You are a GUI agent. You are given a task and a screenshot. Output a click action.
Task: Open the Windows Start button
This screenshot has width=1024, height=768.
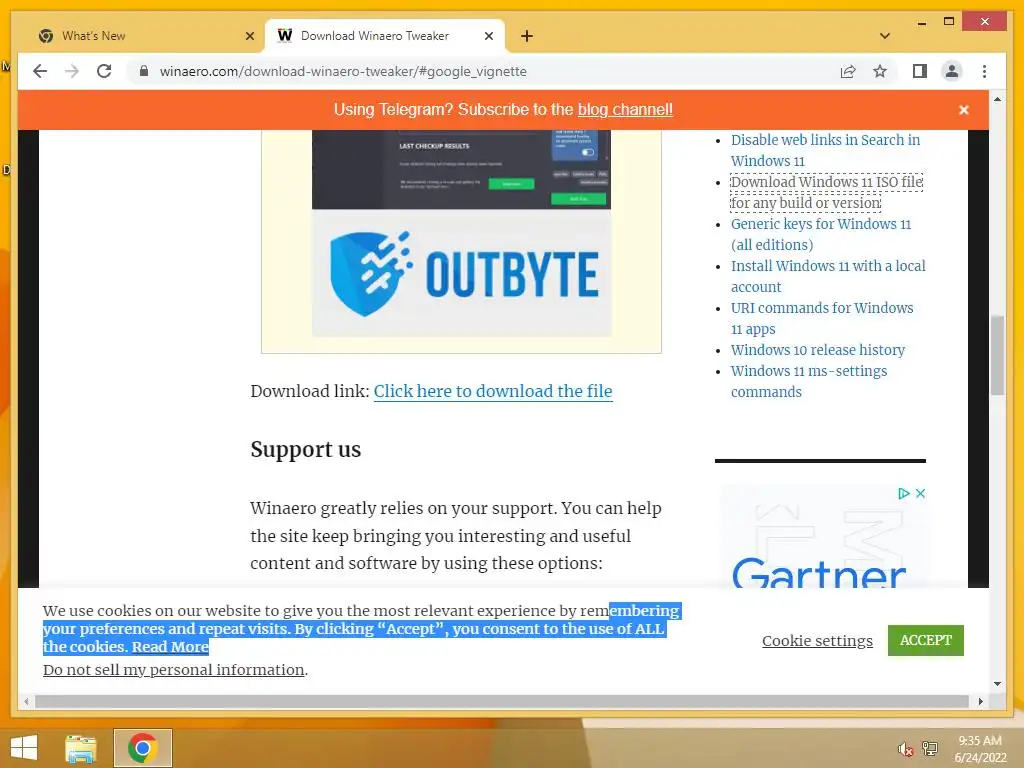[24, 748]
